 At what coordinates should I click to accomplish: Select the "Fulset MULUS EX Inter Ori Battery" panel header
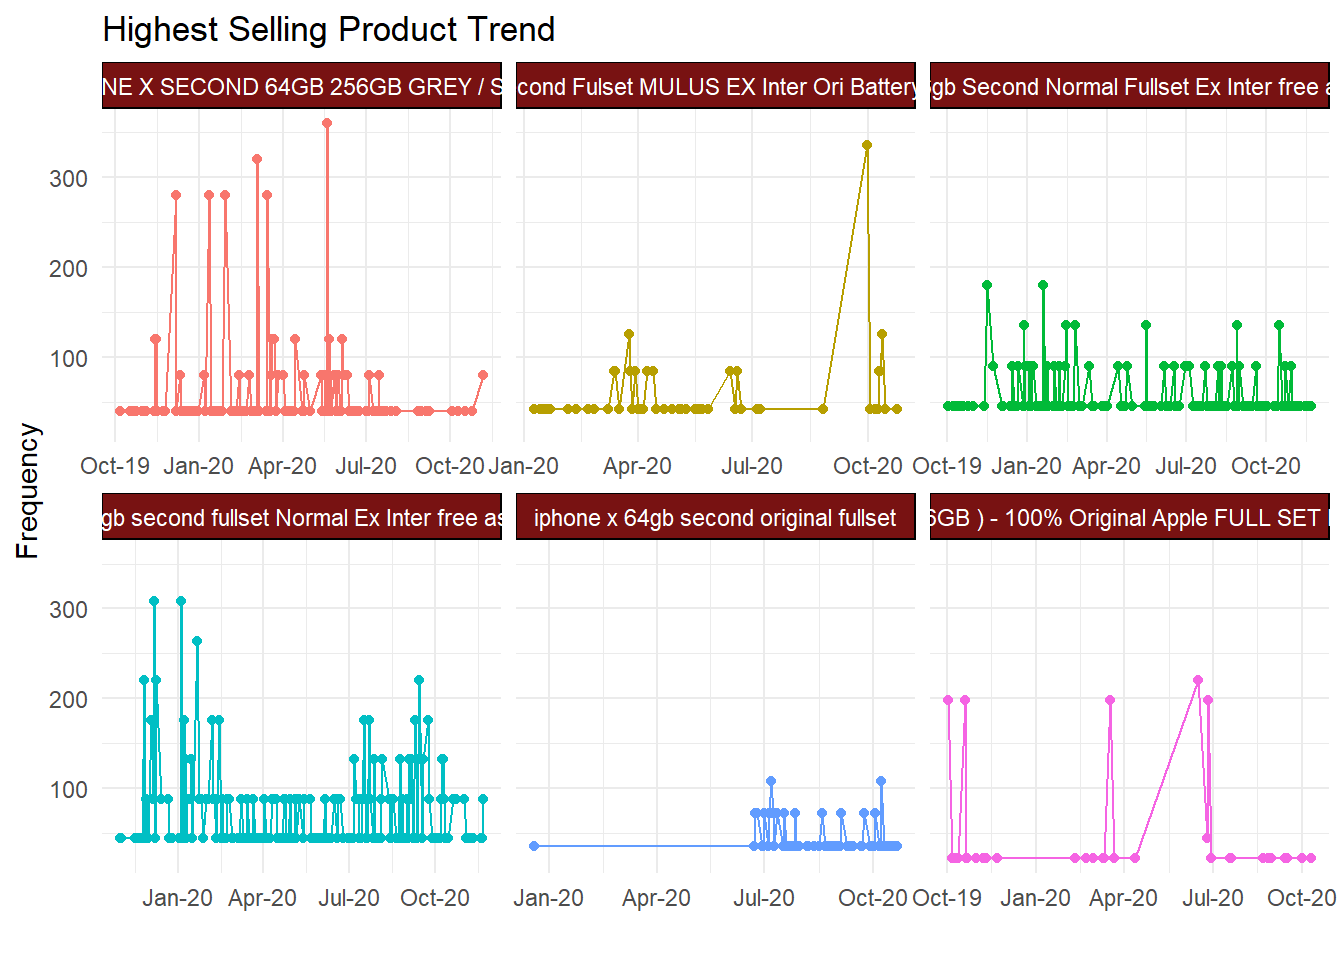(x=715, y=87)
